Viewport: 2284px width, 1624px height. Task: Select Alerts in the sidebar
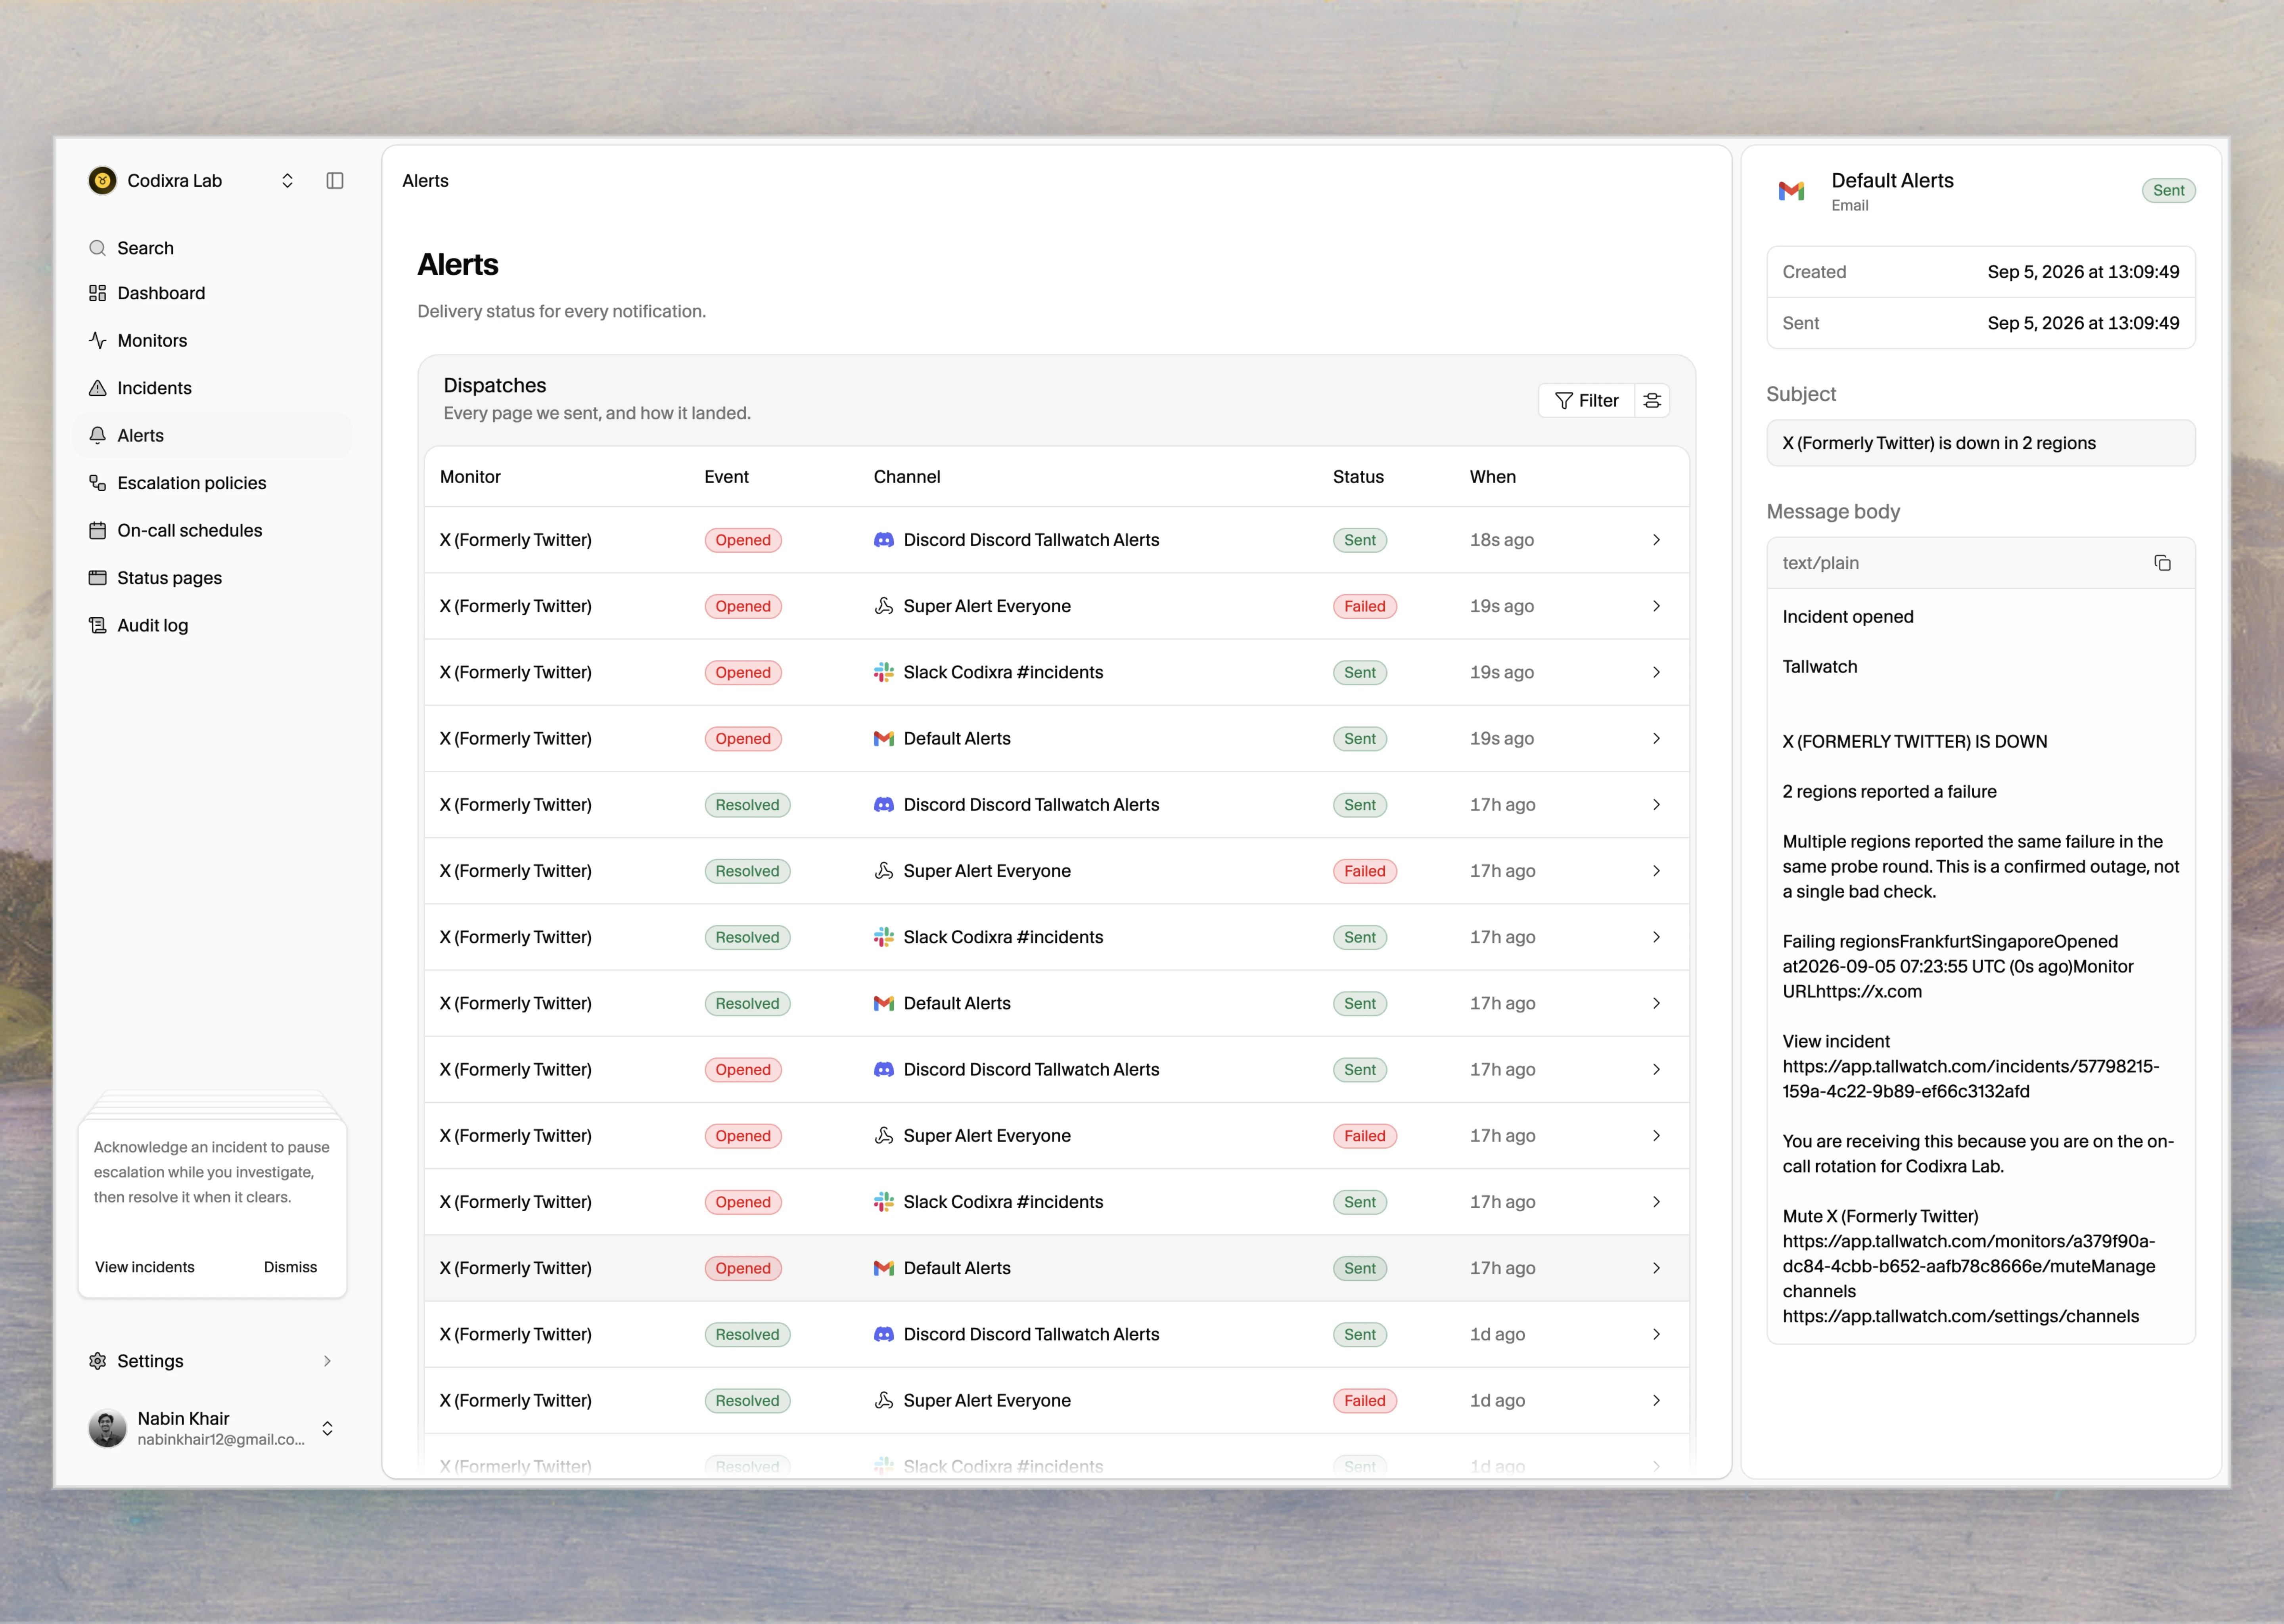(212, 436)
